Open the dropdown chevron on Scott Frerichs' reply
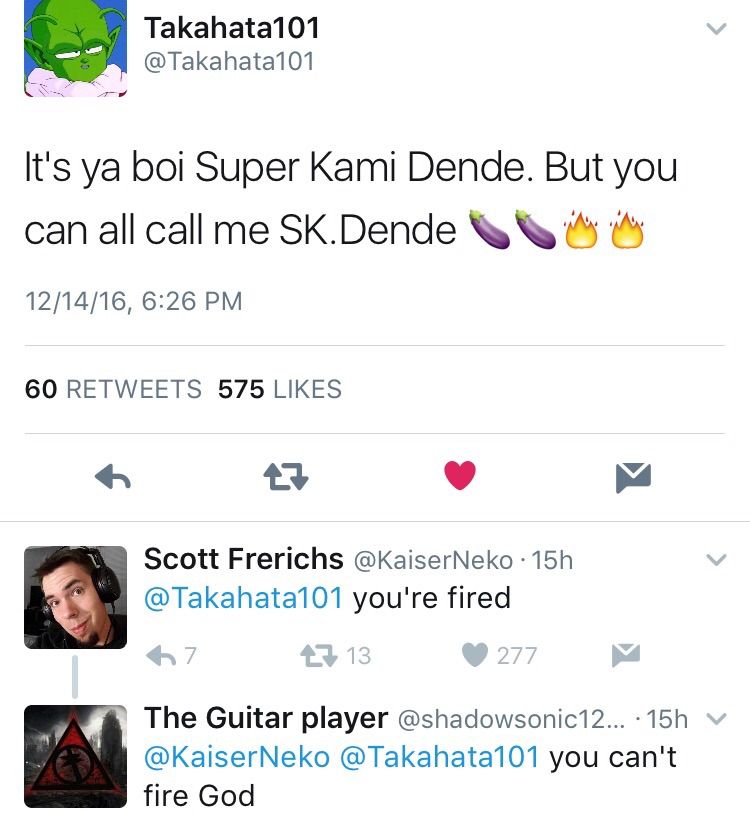This screenshot has width=750, height=828. (716, 561)
